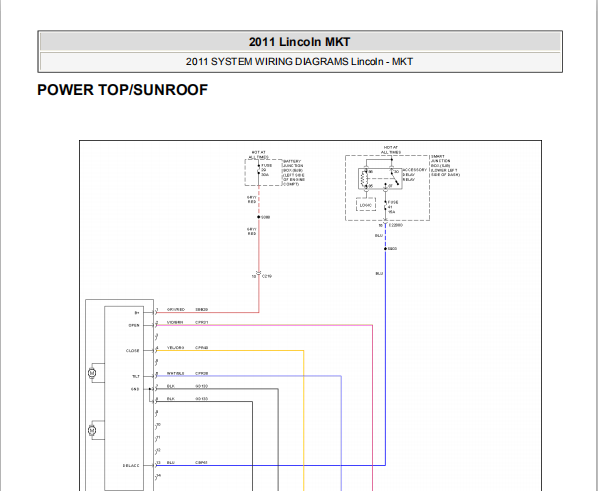
Task: Click the CLOSE terminal label
Action: click(x=133, y=351)
